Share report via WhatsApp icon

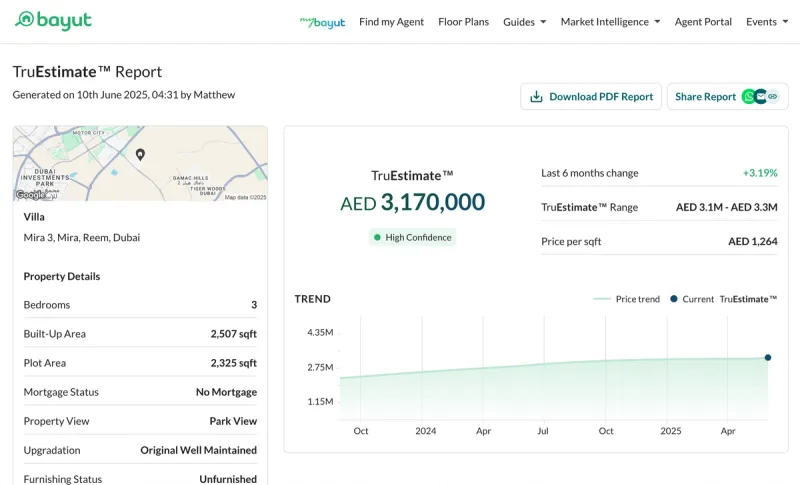click(748, 97)
